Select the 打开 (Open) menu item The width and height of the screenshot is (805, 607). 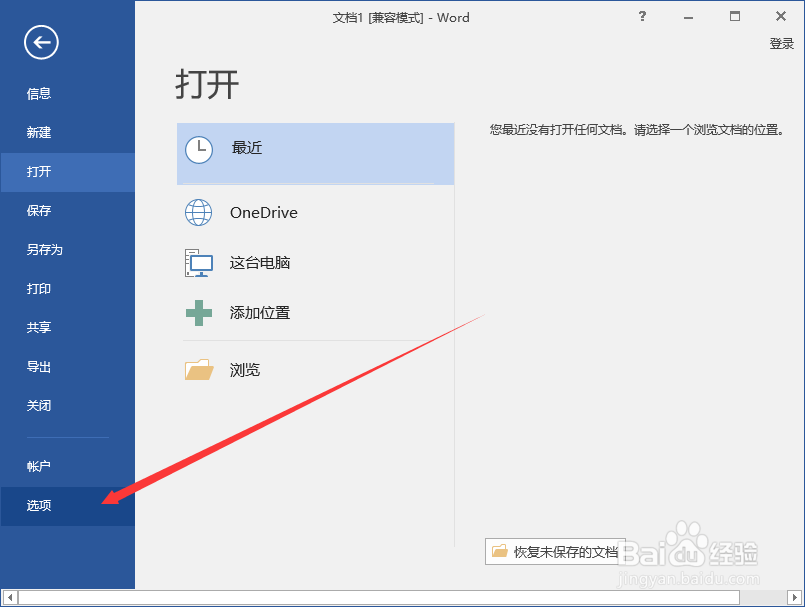pos(67,172)
